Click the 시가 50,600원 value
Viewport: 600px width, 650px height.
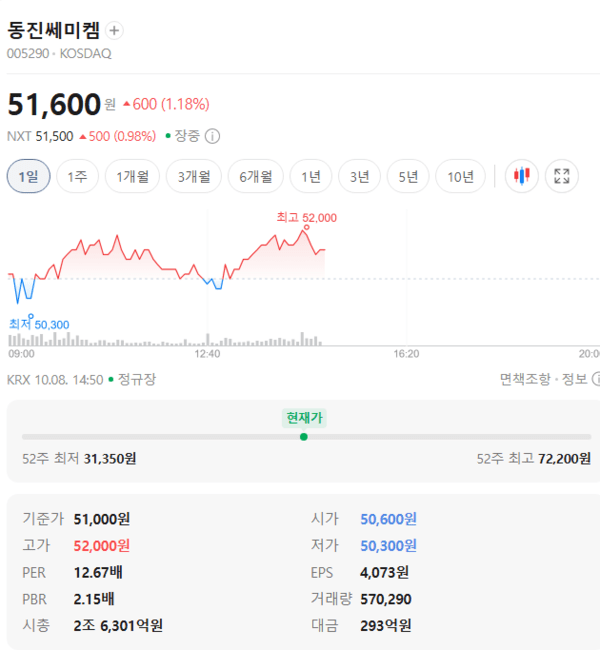tap(389, 519)
